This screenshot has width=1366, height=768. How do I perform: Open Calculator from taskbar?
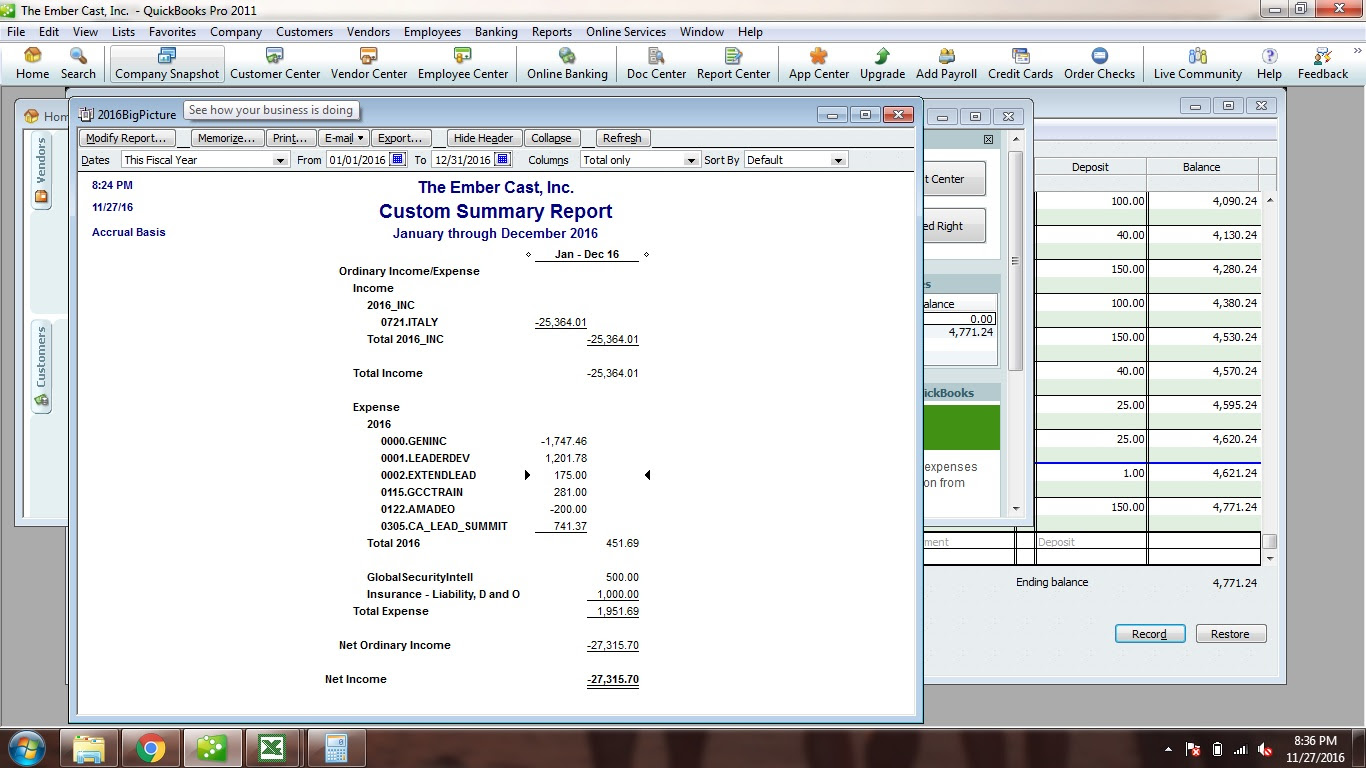click(336, 747)
